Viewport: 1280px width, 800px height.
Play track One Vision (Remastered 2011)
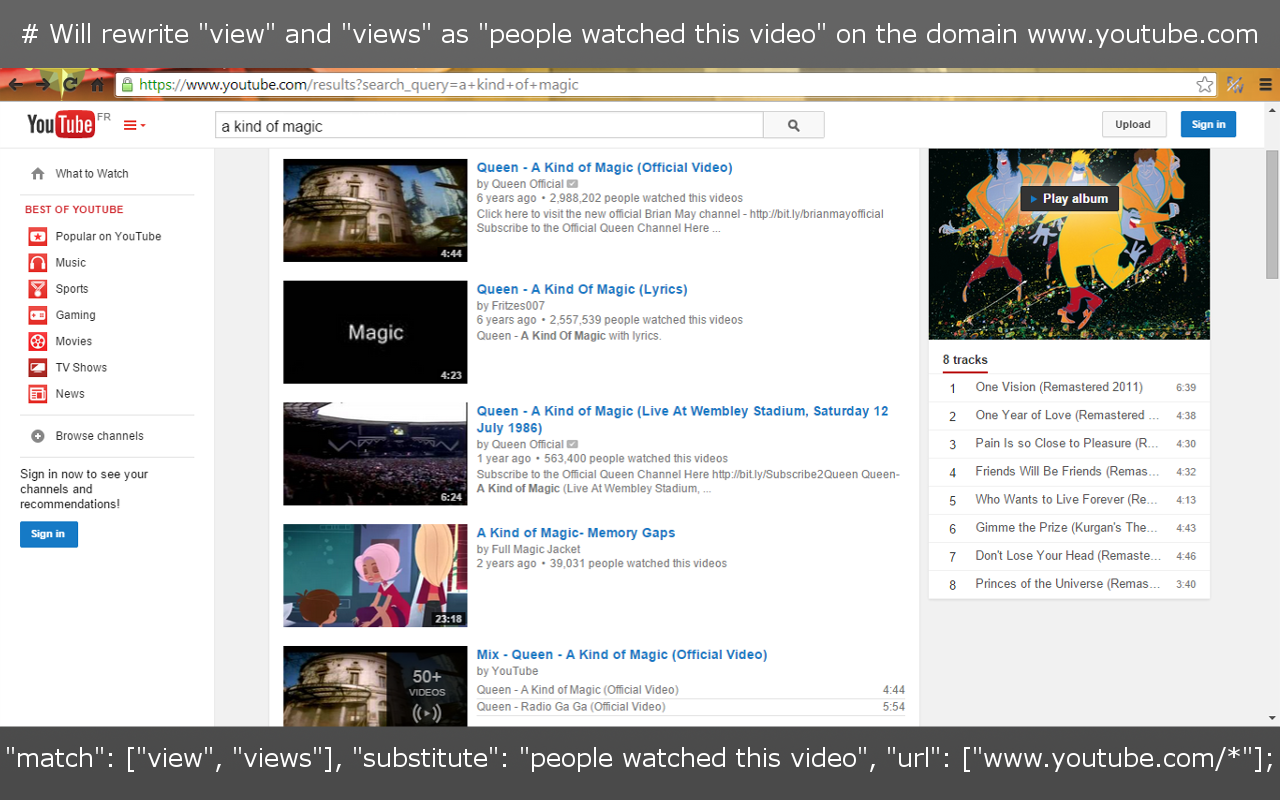[x=1069, y=387]
